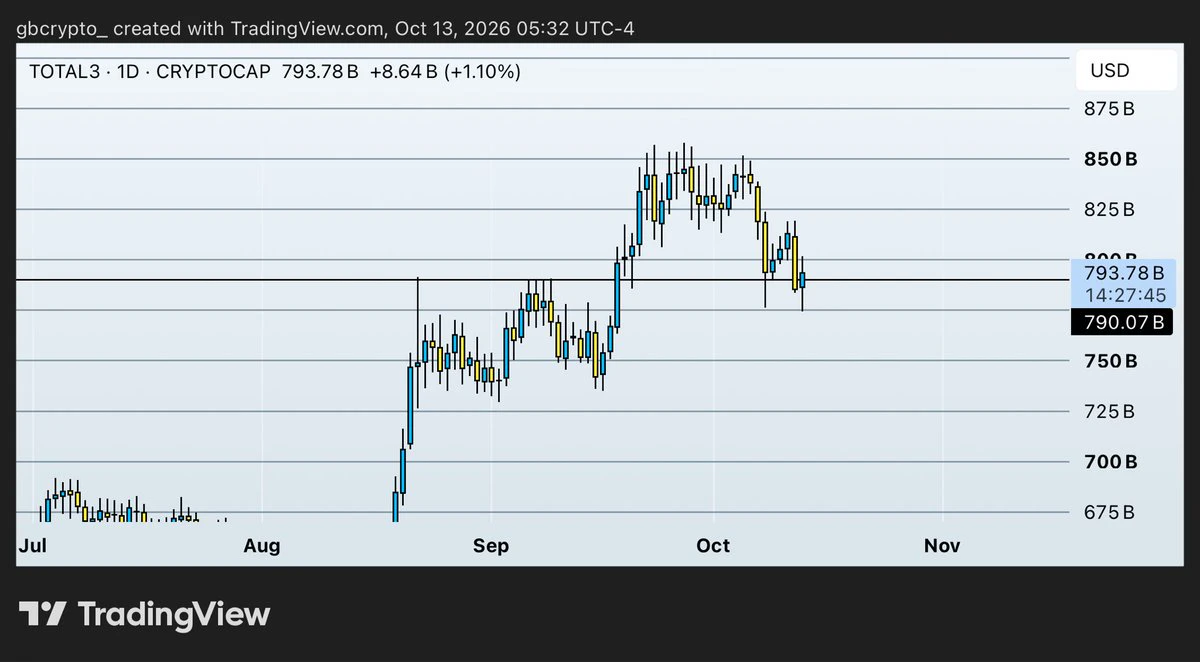This screenshot has width=1200, height=662.
Task: Click the 875 B price axis label
Action: (1110, 109)
